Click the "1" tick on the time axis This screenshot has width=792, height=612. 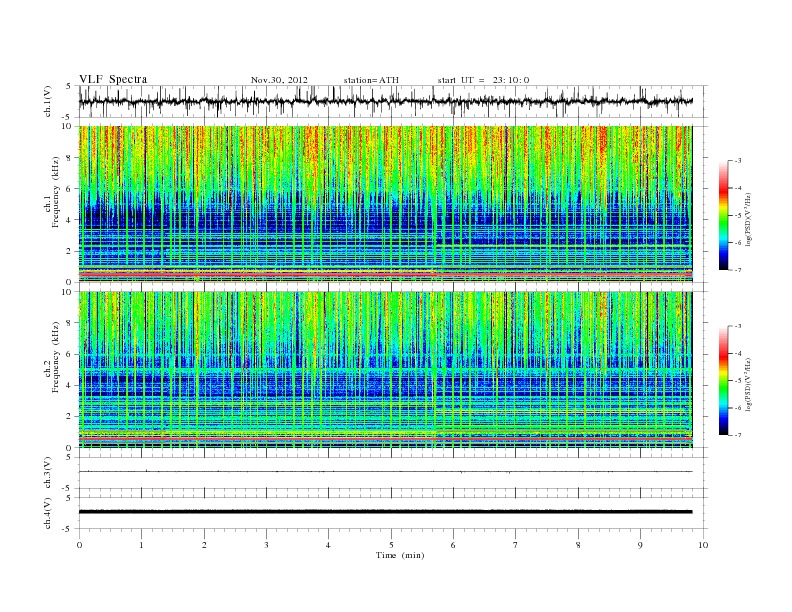click(x=141, y=545)
